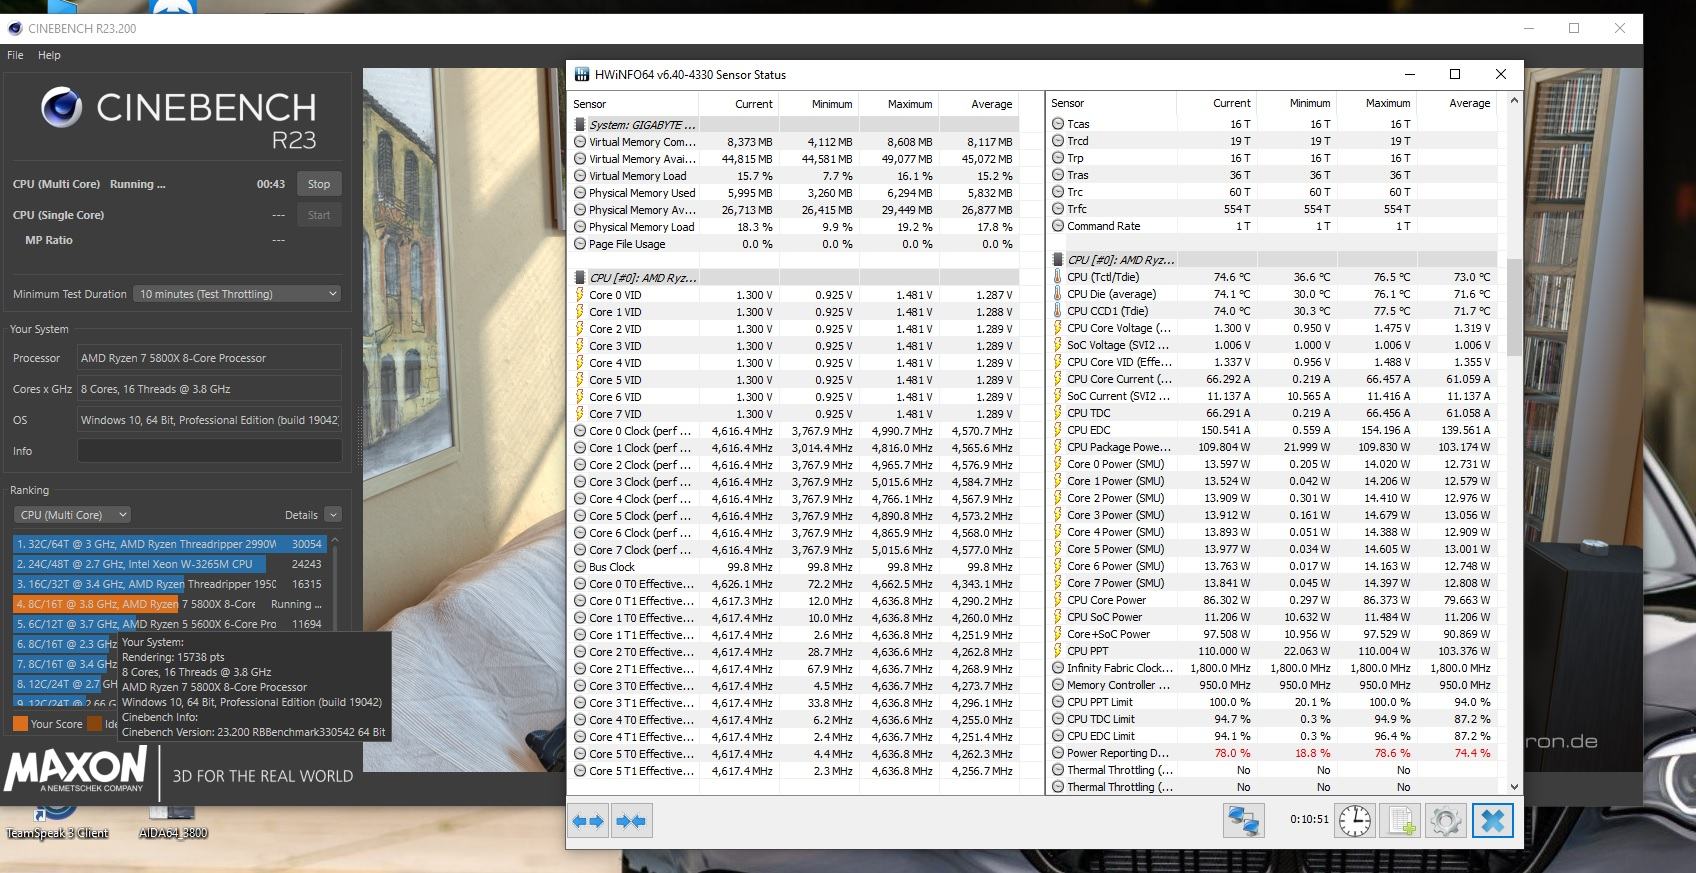Select the CPU PPT sensor row
The width and height of the screenshot is (1696, 873).
click(1273, 651)
